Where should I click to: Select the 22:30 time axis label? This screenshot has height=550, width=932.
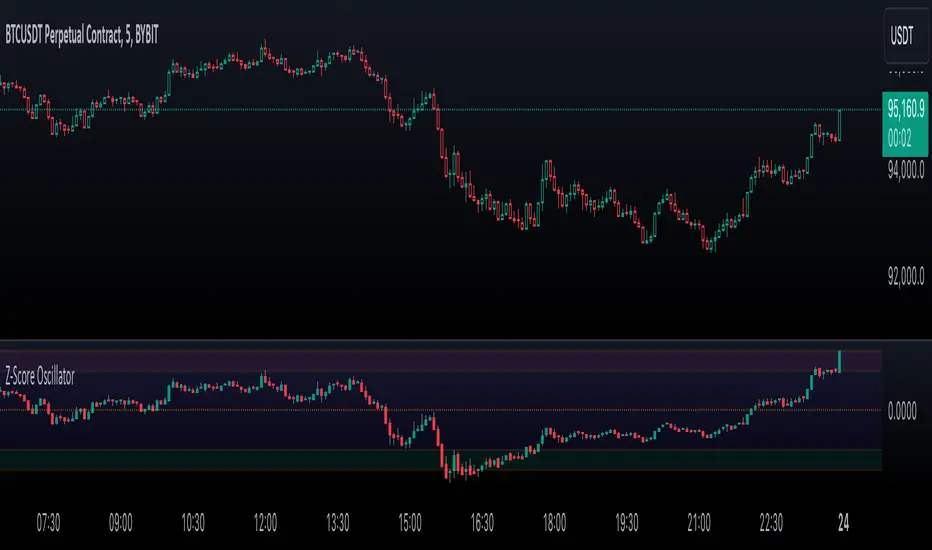click(771, 521)
